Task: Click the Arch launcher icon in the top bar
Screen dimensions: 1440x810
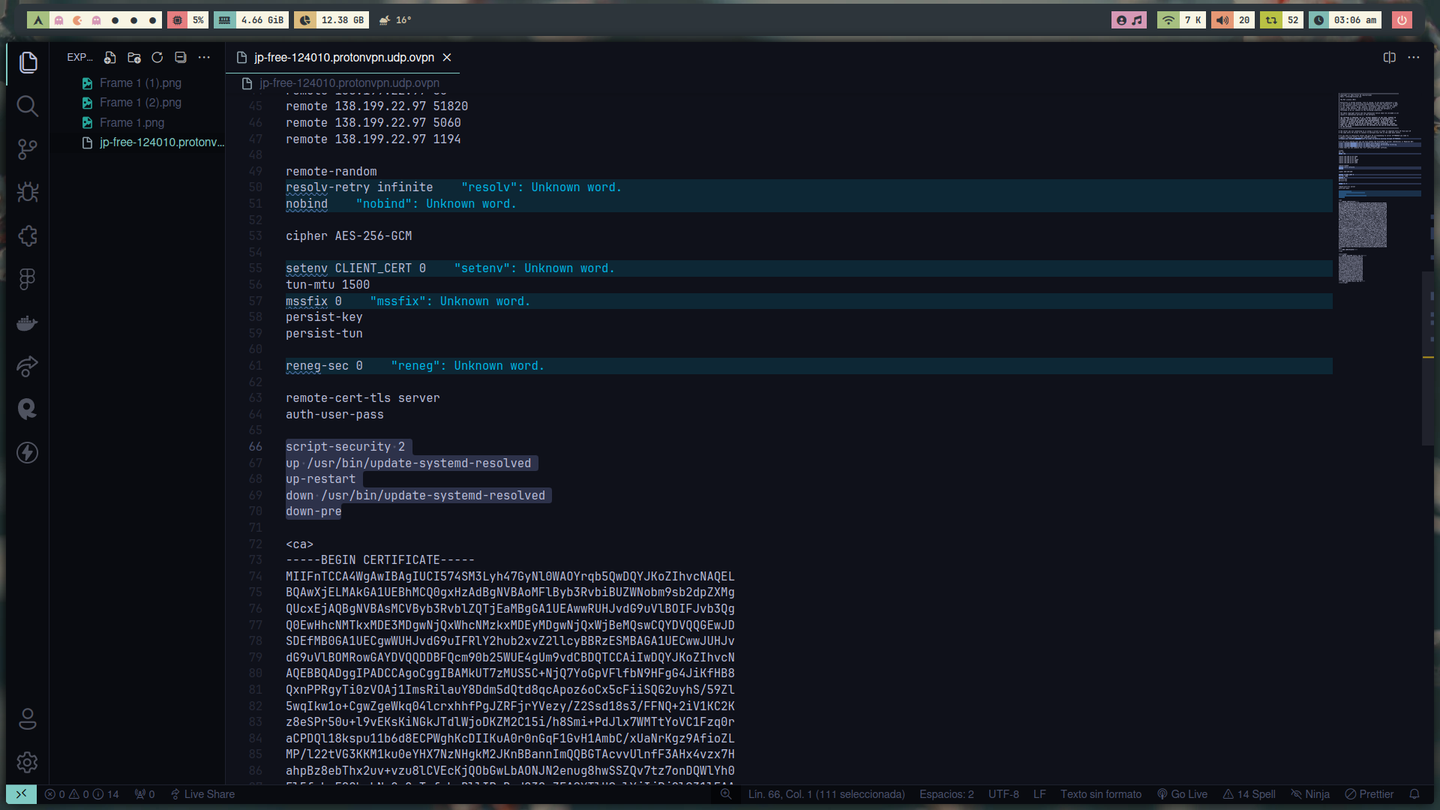Action: [37, 20]
